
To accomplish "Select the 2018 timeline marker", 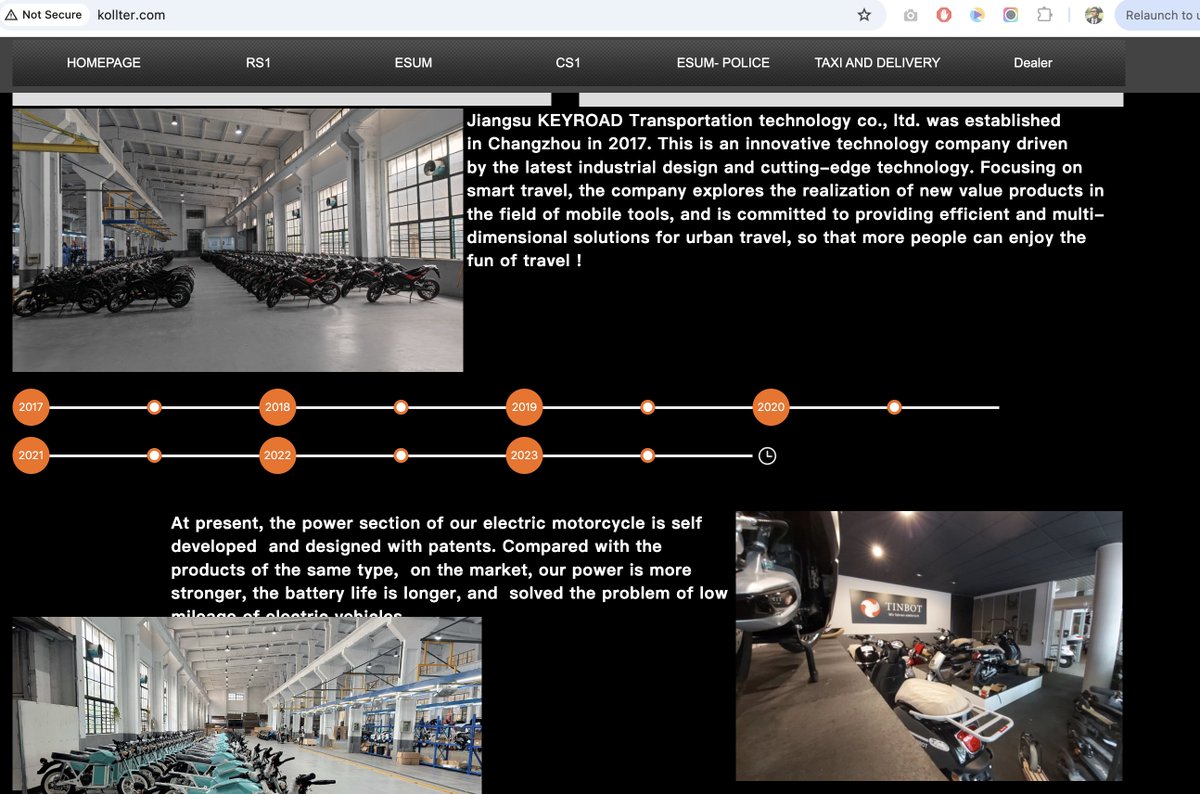I will tap(277, 407).
